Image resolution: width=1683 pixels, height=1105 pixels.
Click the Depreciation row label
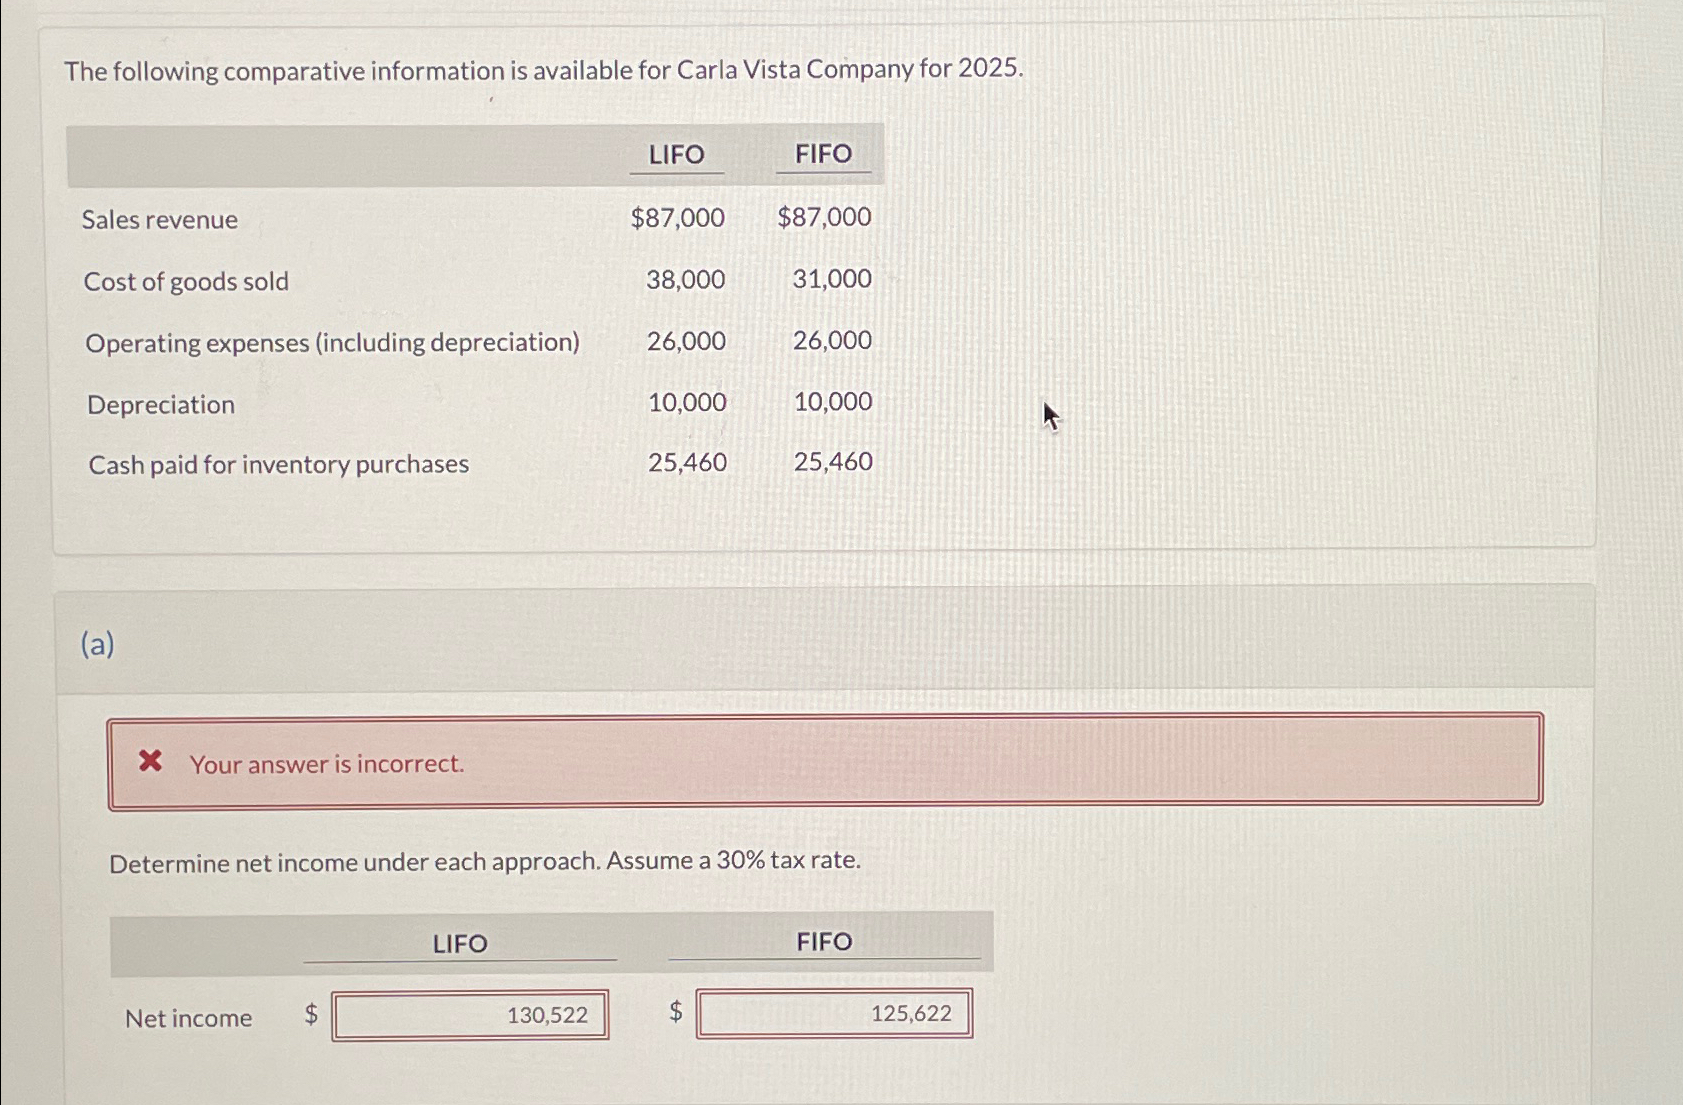(159, 403)
